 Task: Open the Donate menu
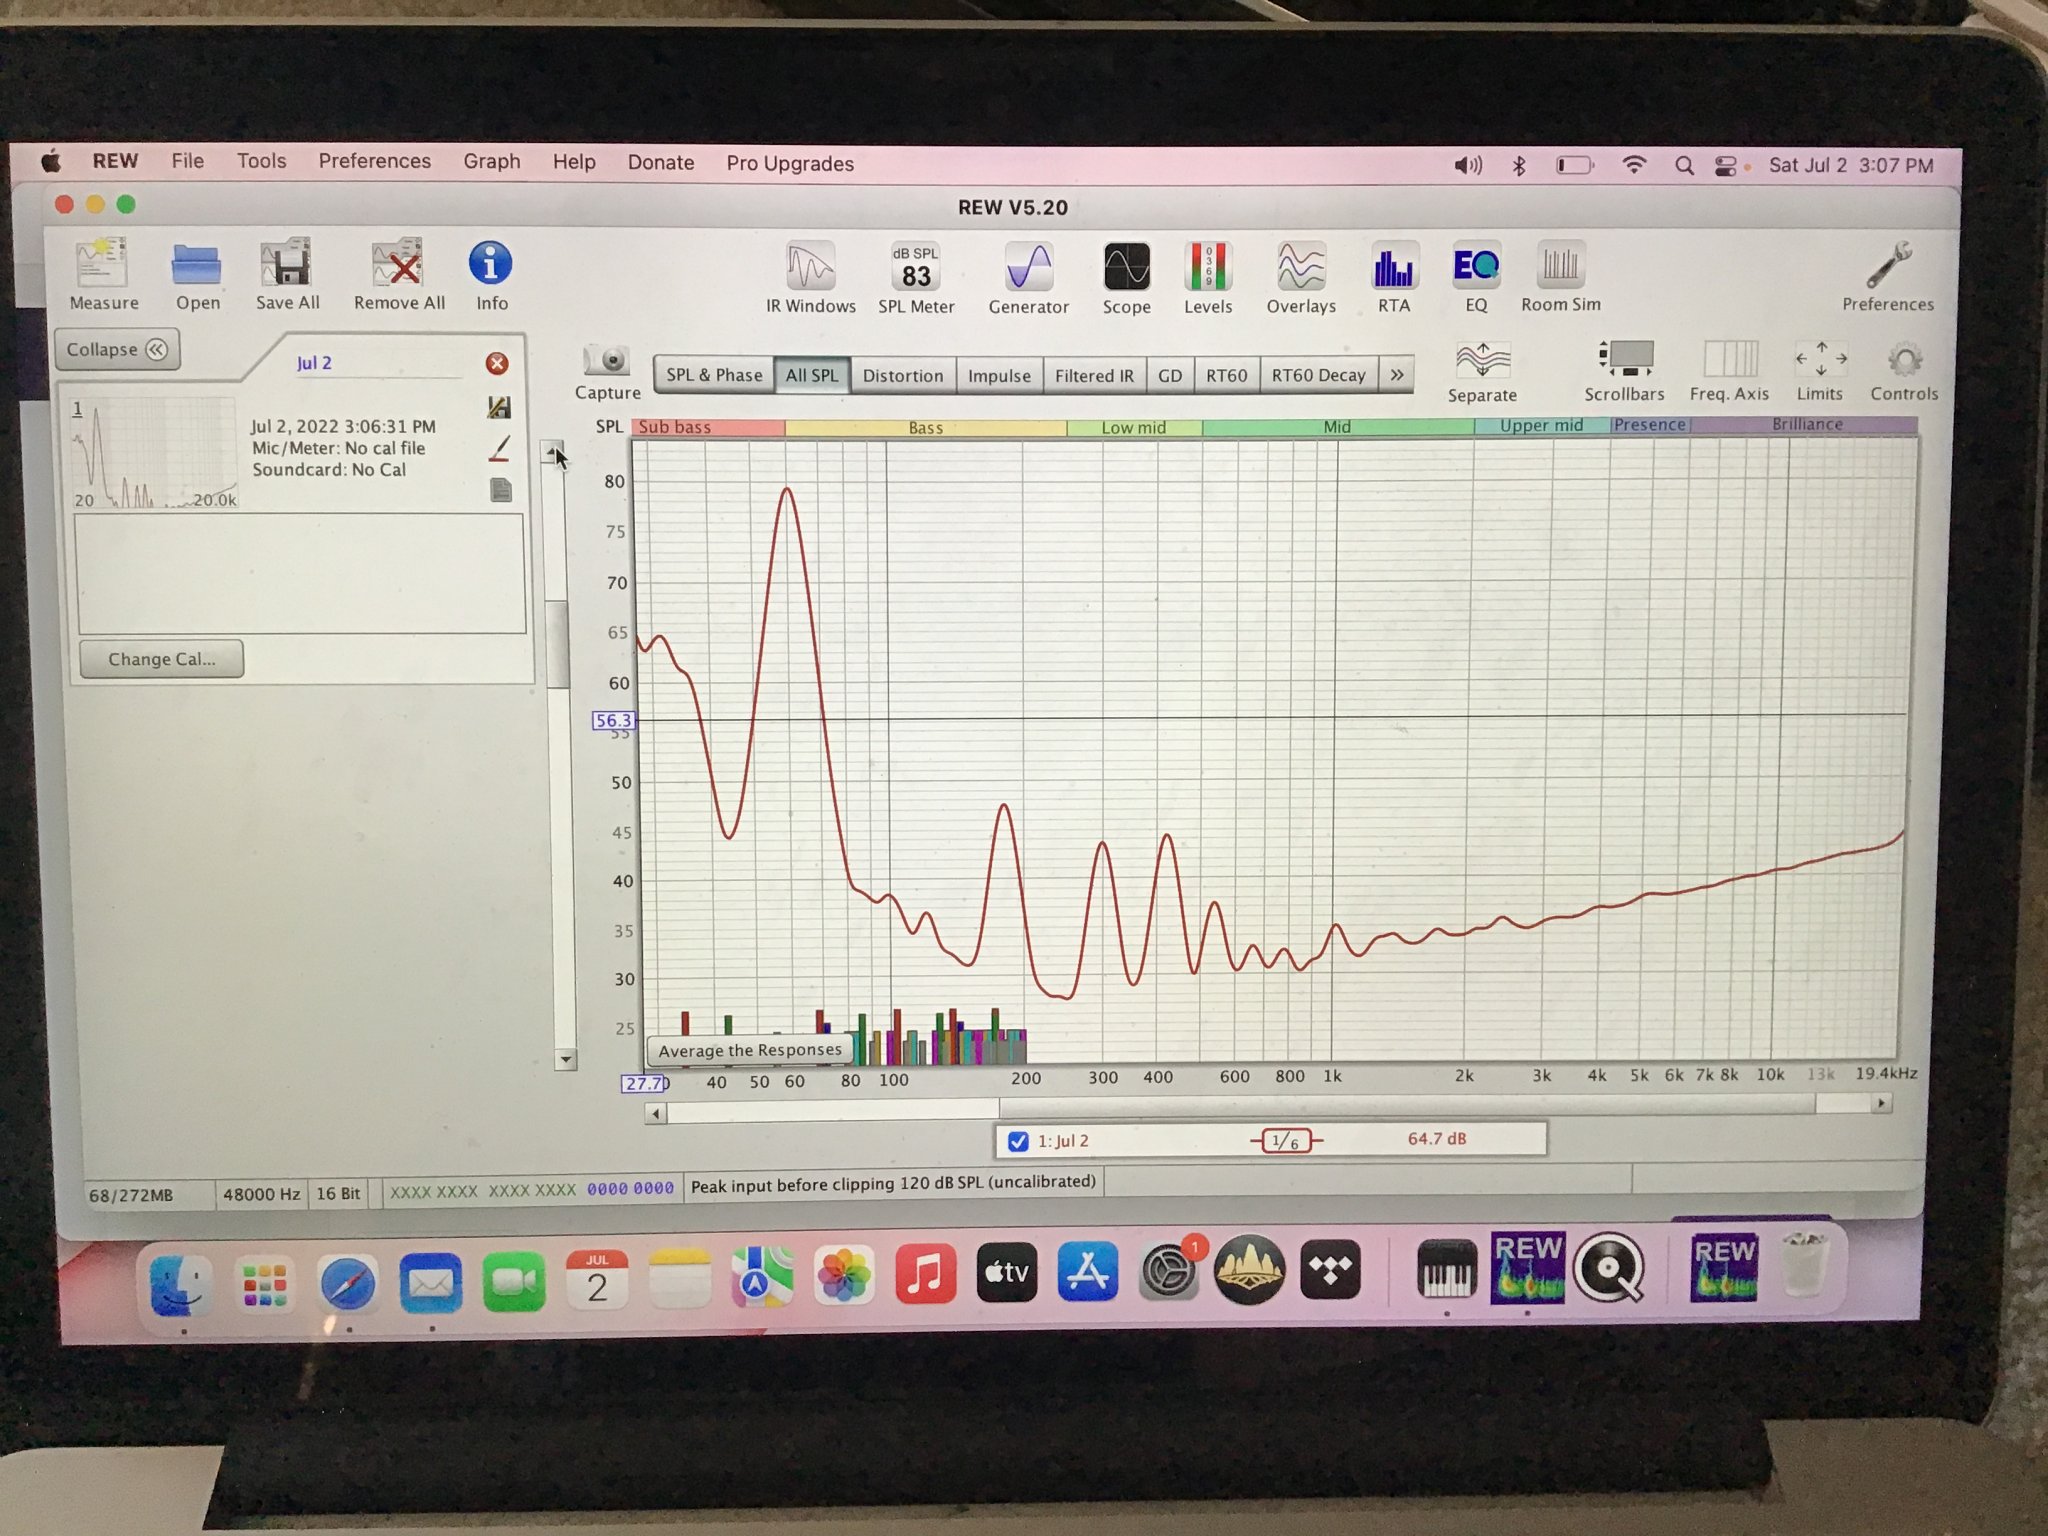coord(660,163)
